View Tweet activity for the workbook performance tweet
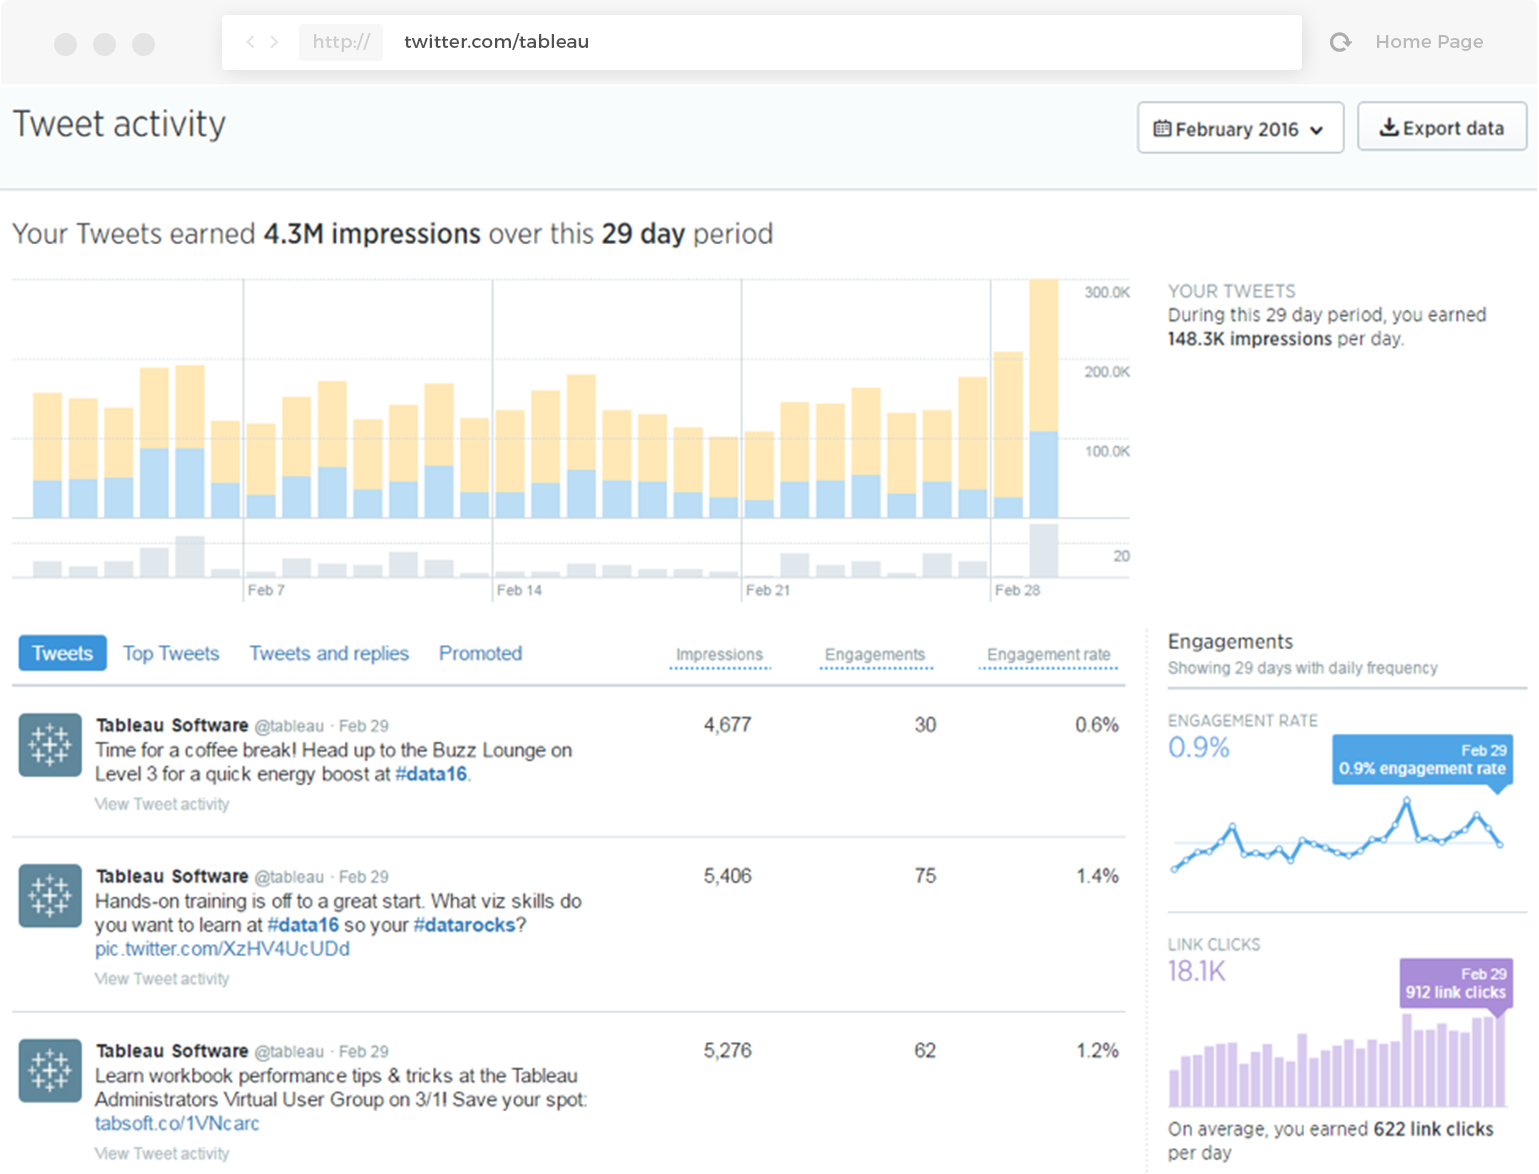Screen dimensions: 1539x1174 [x=162, y=1154]
